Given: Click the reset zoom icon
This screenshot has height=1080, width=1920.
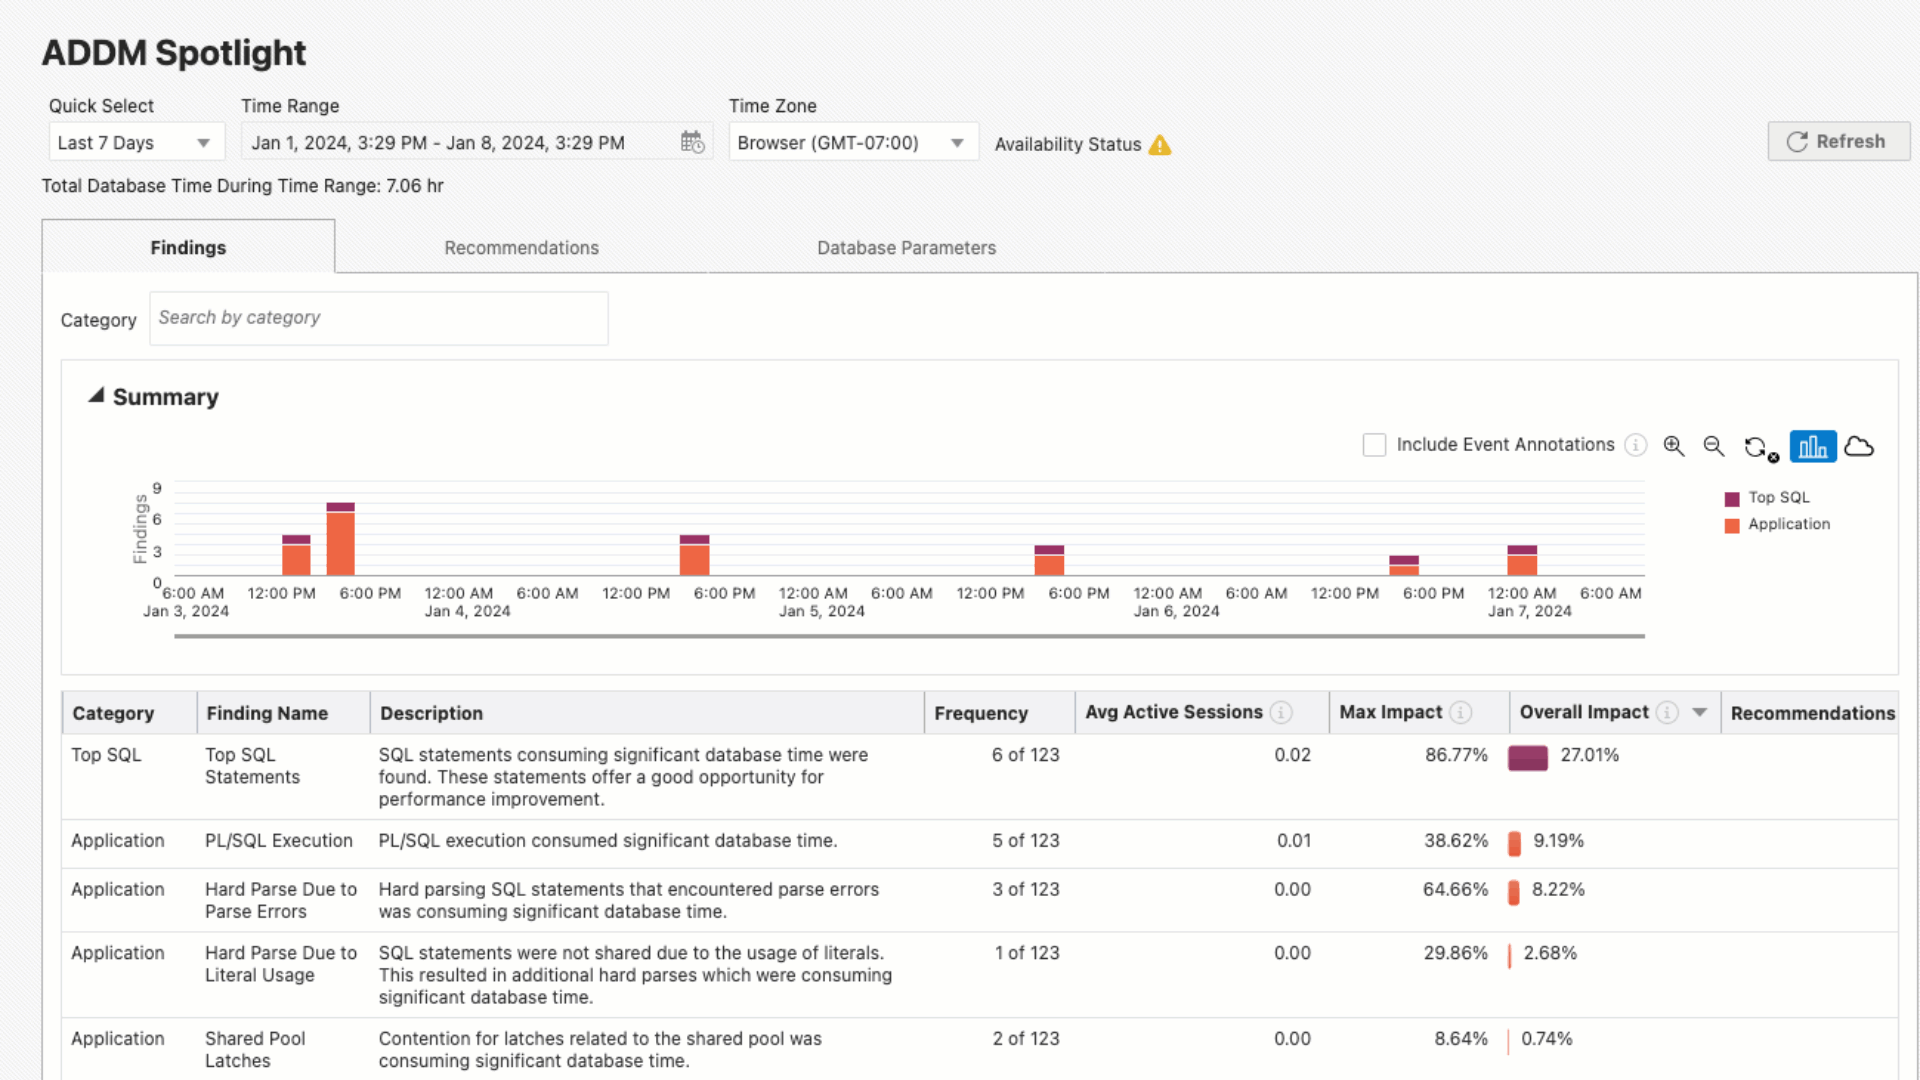Looking at the screenshot, I should coord(1756,447).
